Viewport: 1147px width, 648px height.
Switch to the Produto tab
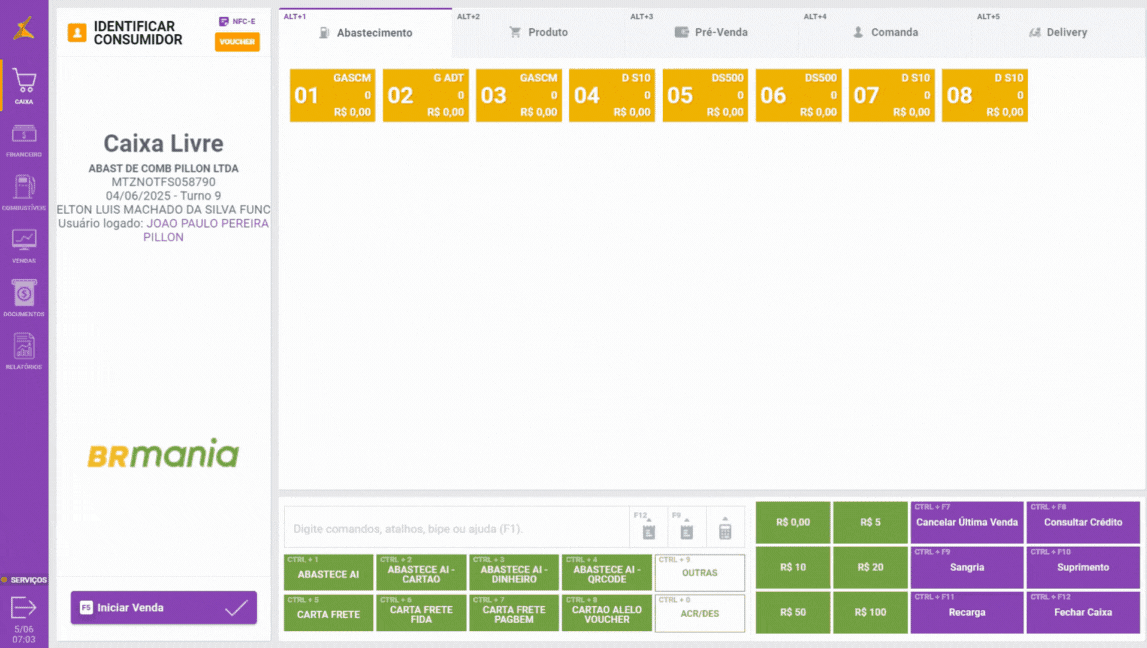click(x=538, y=33)
